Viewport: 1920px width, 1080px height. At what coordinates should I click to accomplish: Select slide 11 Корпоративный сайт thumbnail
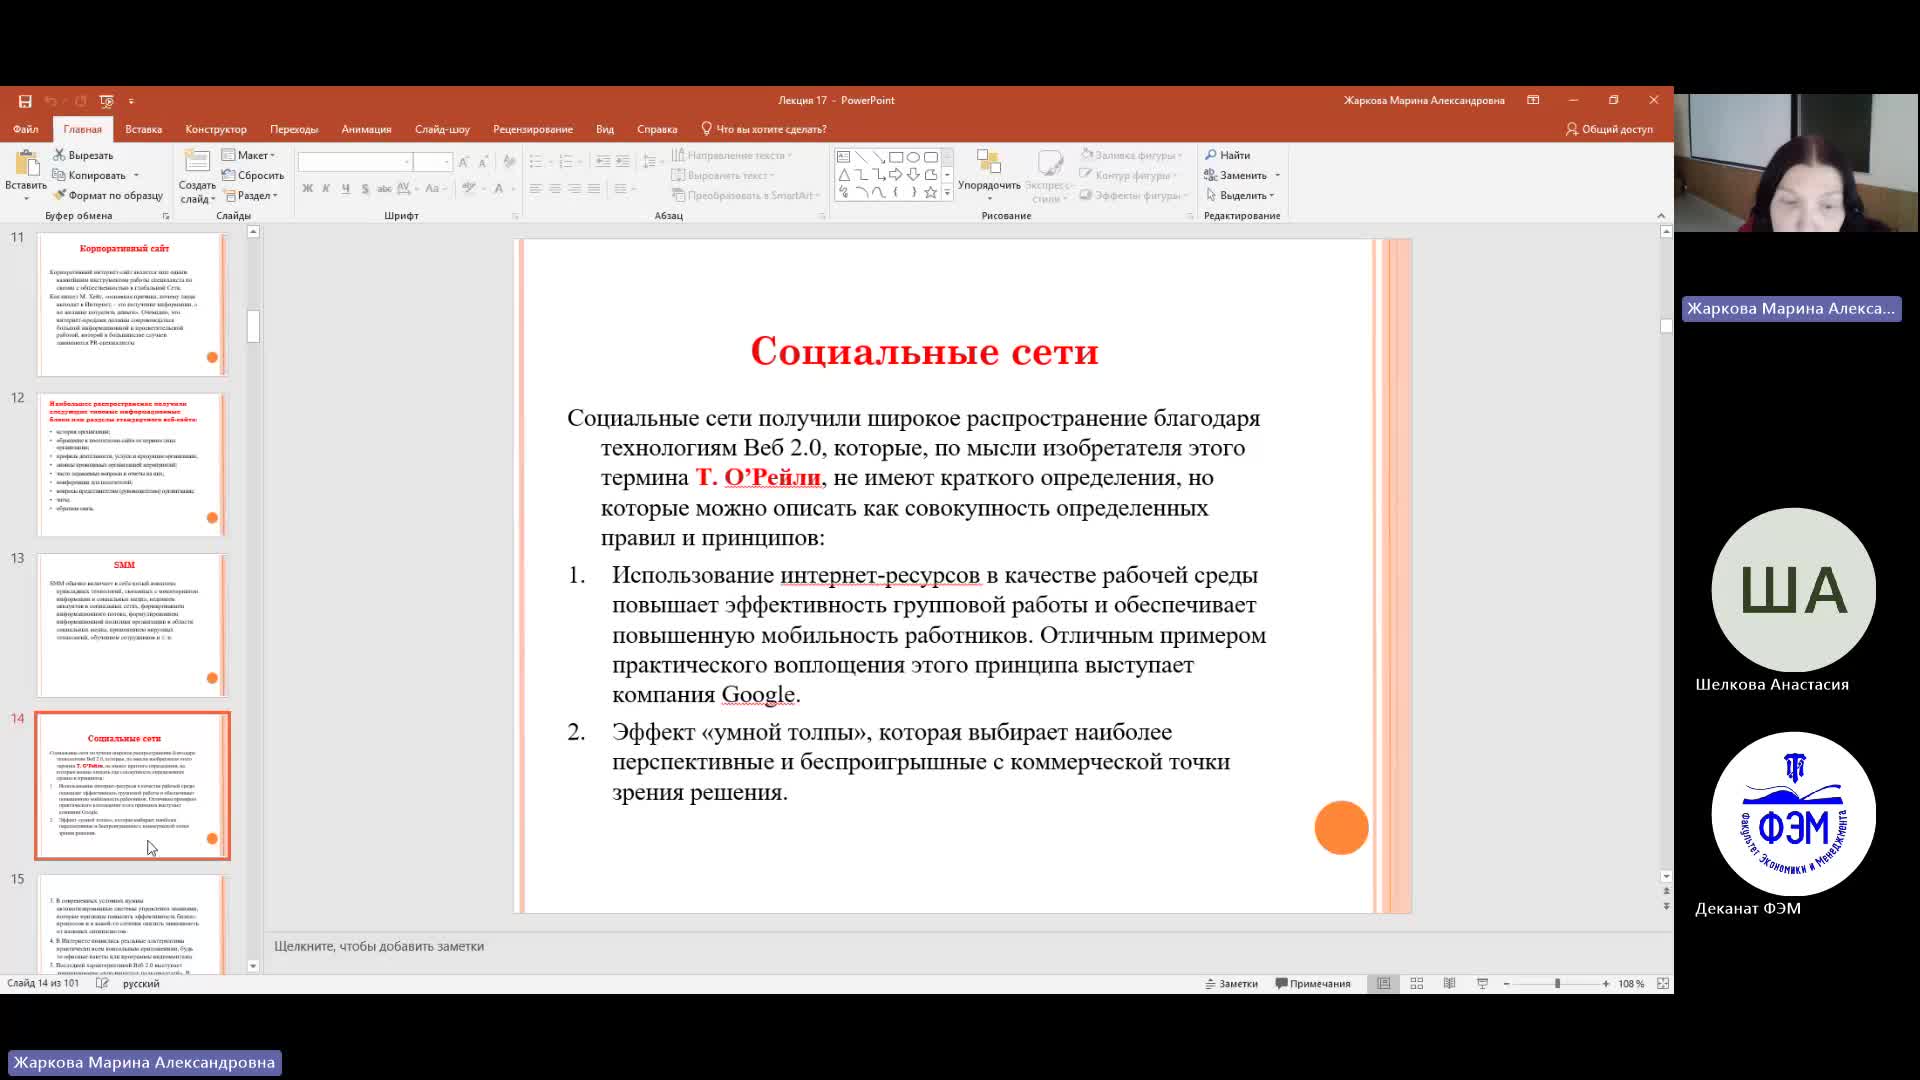(132, 305)
